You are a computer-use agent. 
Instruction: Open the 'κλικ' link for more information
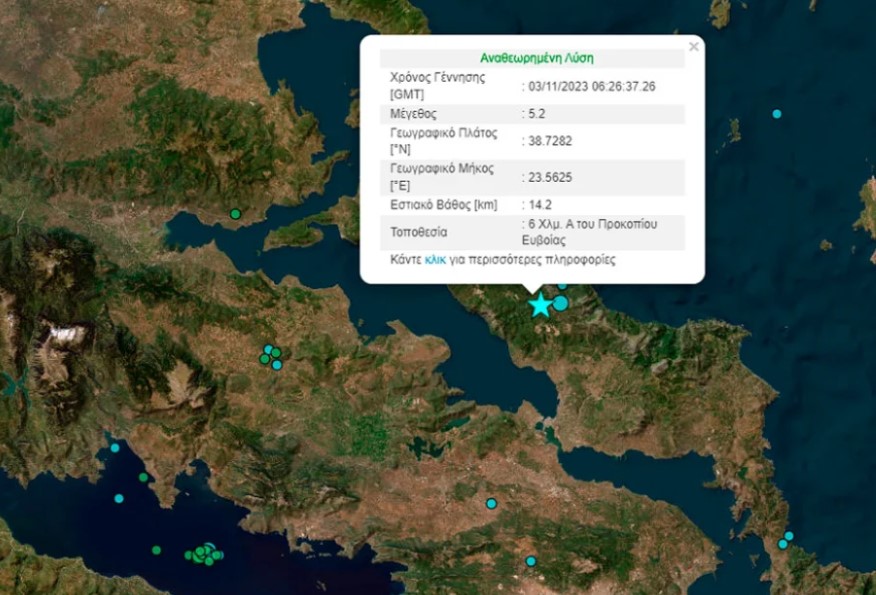pyautogui.click(x=435, y=260)
